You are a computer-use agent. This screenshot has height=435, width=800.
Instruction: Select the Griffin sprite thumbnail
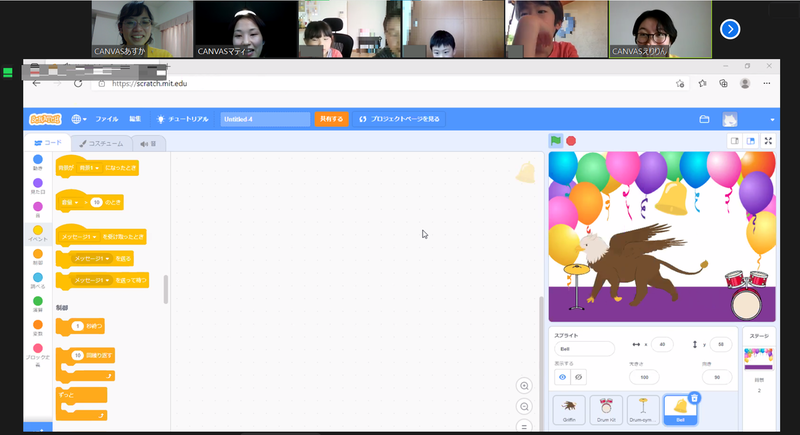[569, 409]
